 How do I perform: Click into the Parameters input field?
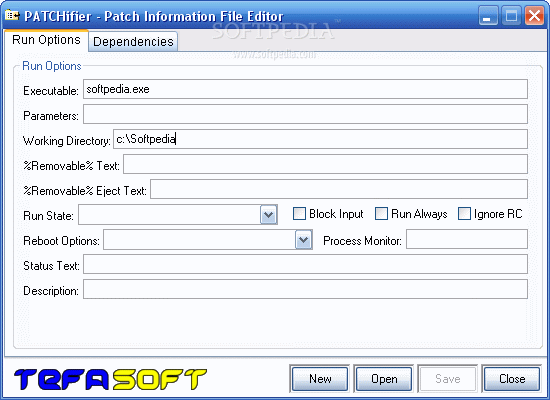305,114
